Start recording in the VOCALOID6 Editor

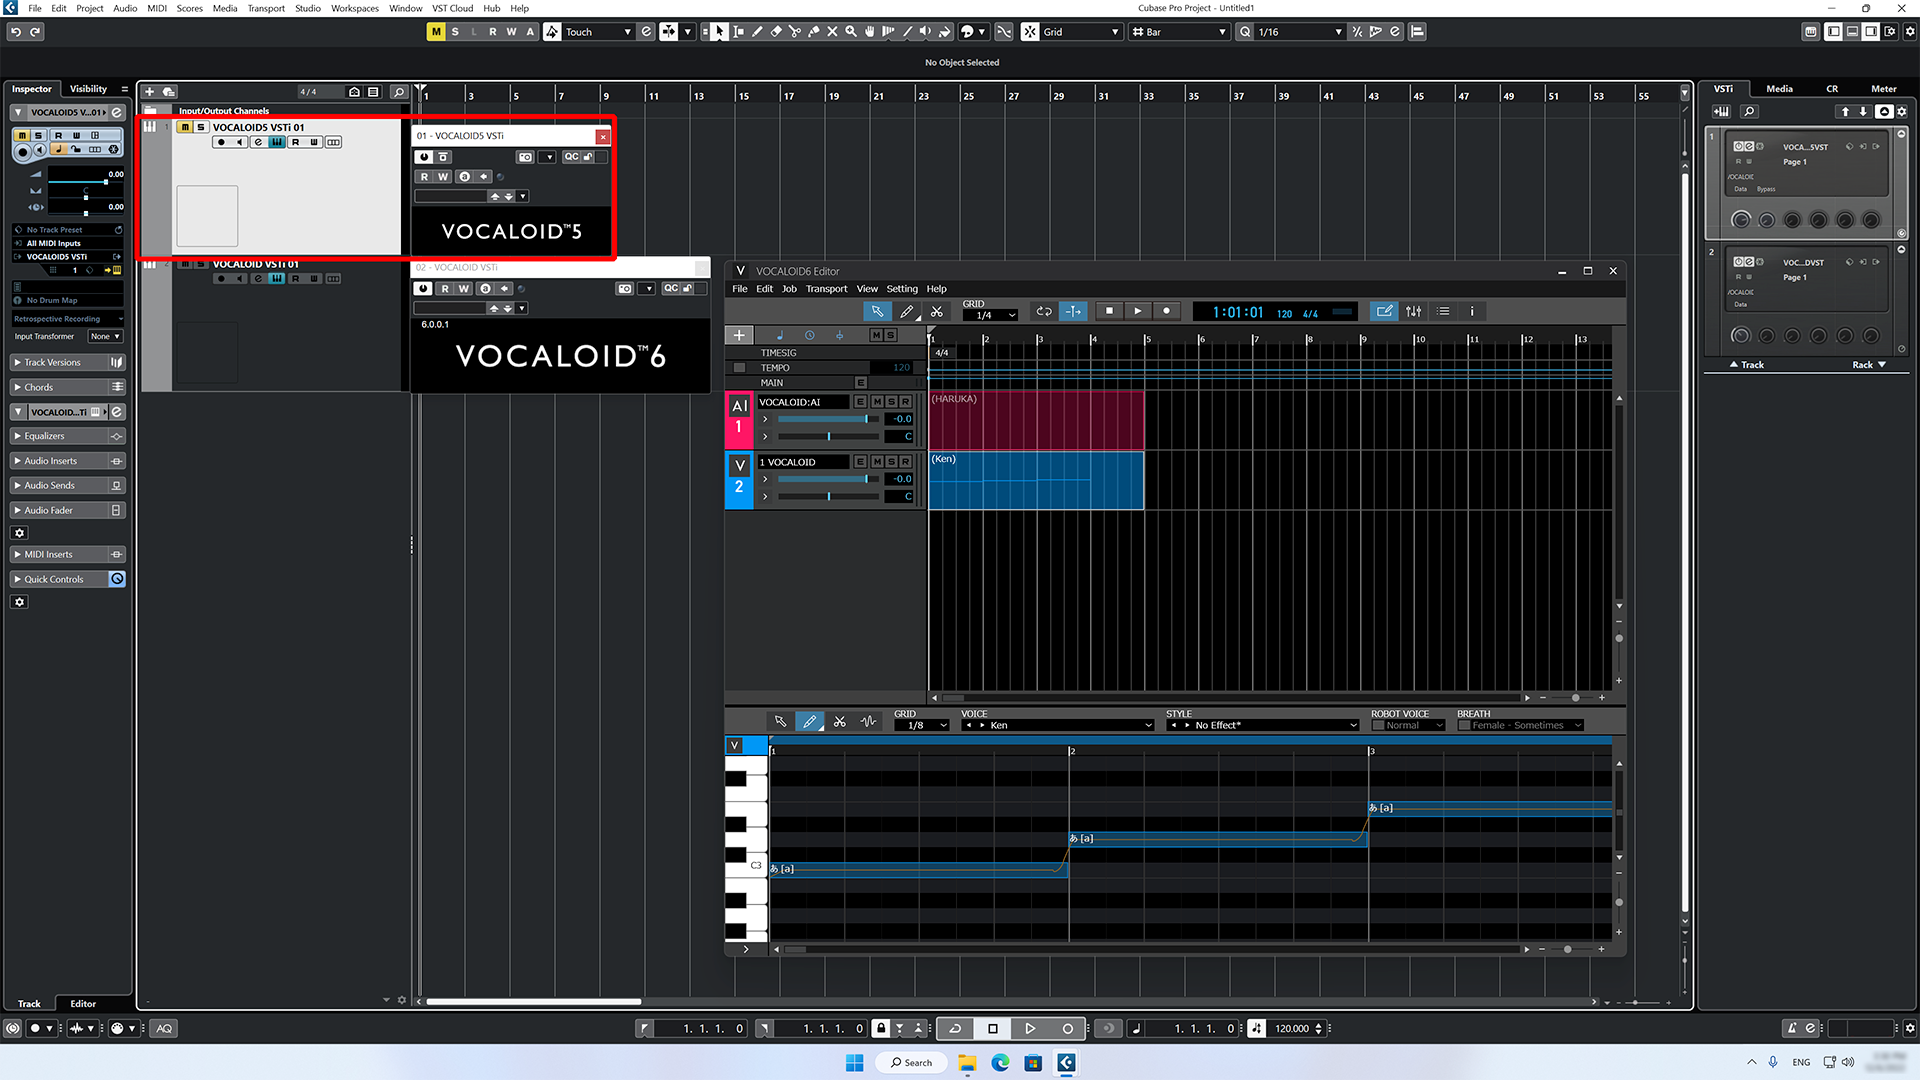tap(1166, 311)
